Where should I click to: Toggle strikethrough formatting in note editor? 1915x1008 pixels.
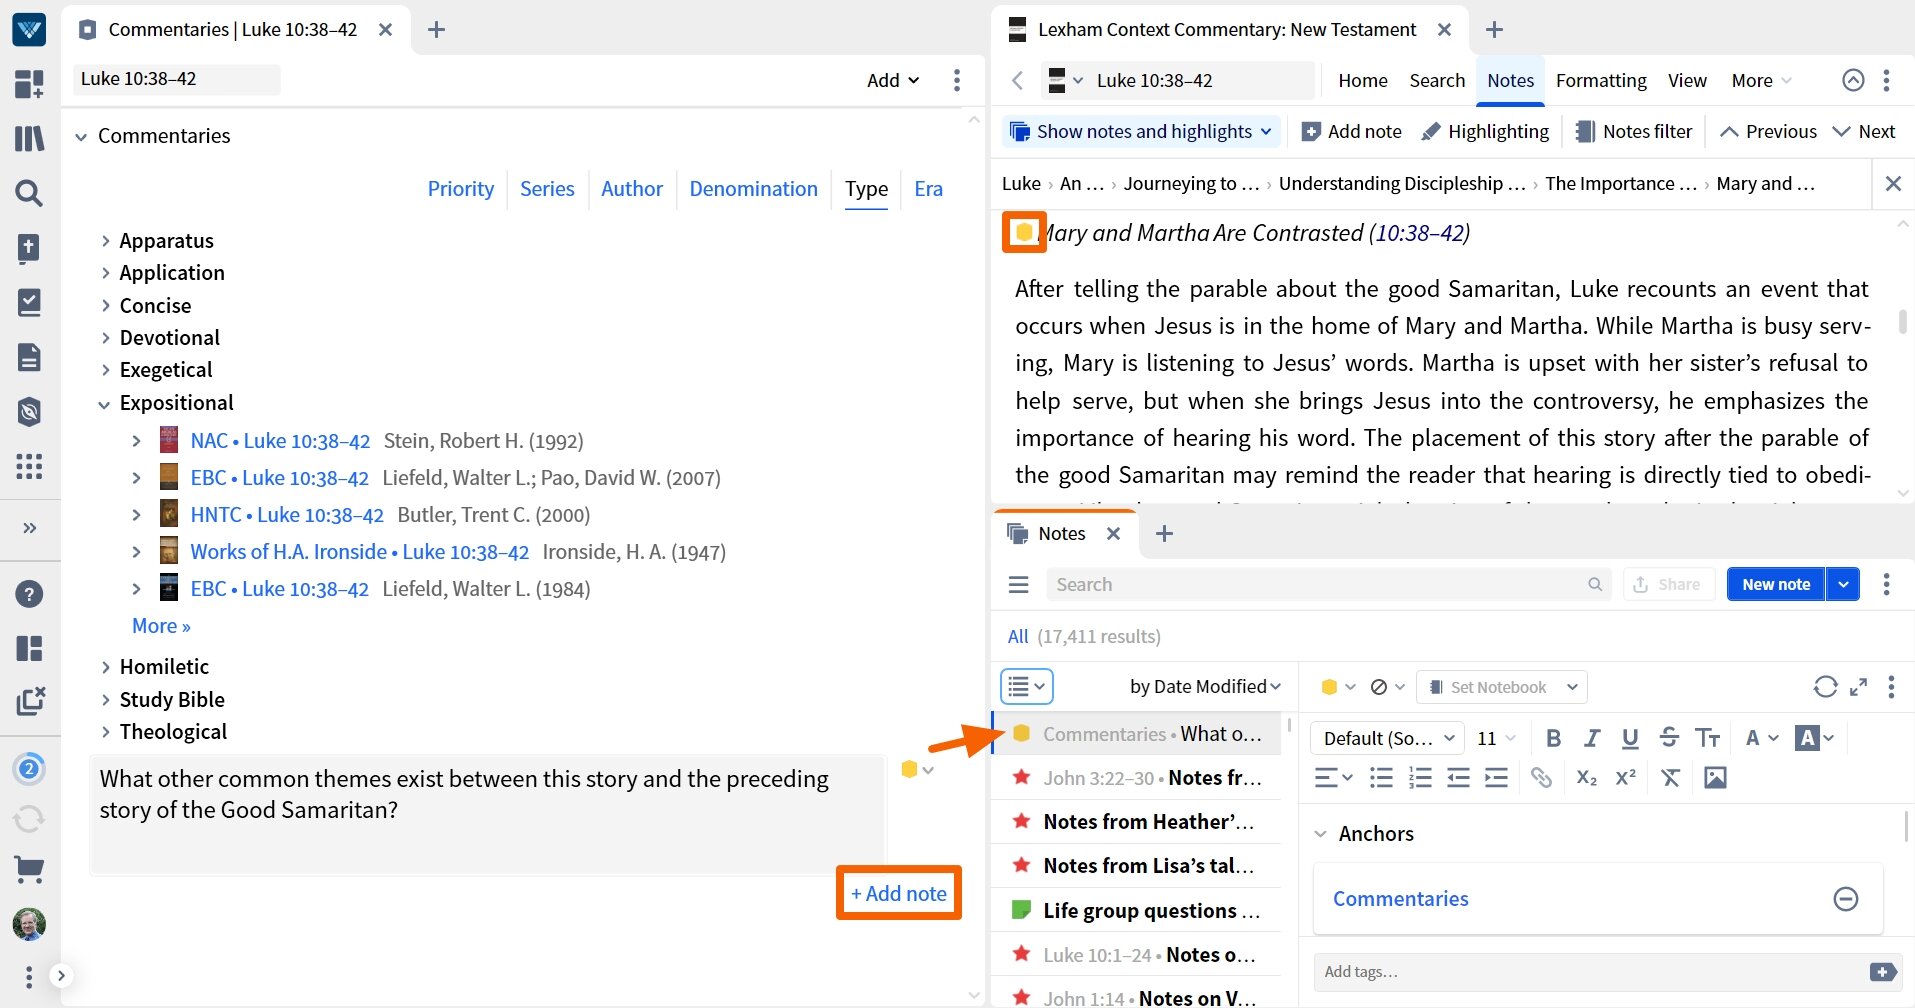pyautogui.click(x=1669, y=738)
